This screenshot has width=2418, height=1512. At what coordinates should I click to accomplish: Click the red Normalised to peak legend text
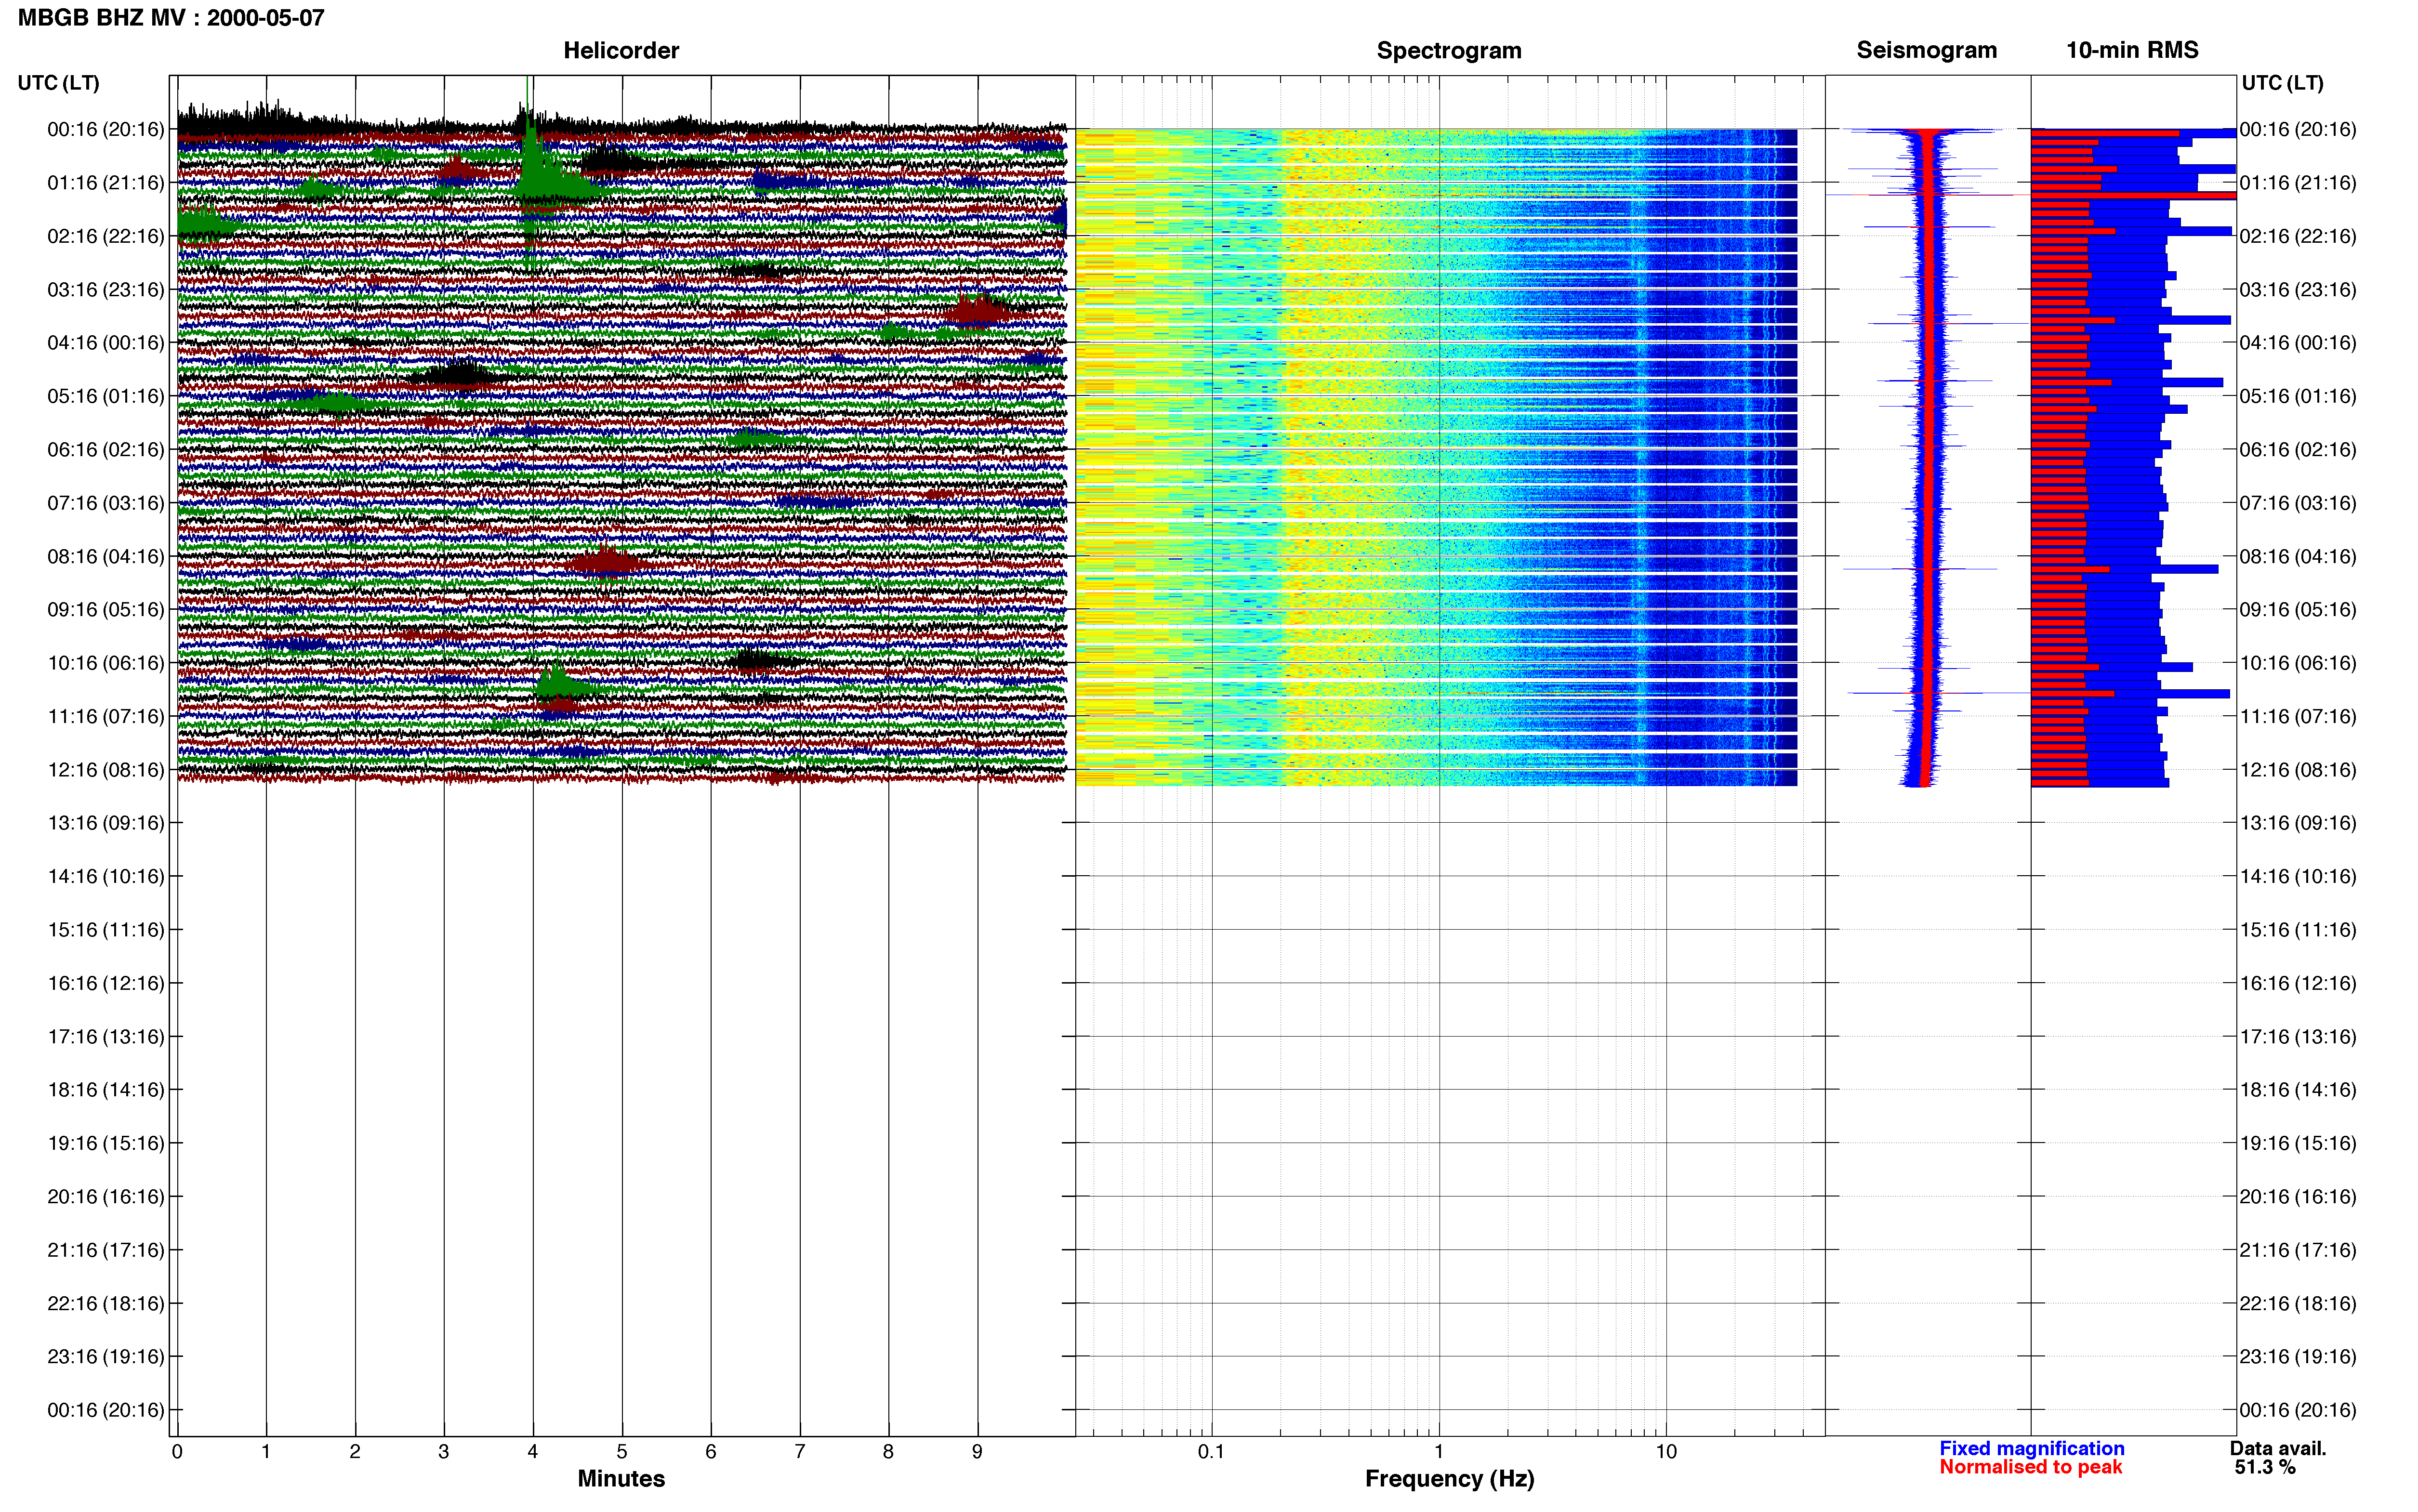[x=2031, y=1467]
